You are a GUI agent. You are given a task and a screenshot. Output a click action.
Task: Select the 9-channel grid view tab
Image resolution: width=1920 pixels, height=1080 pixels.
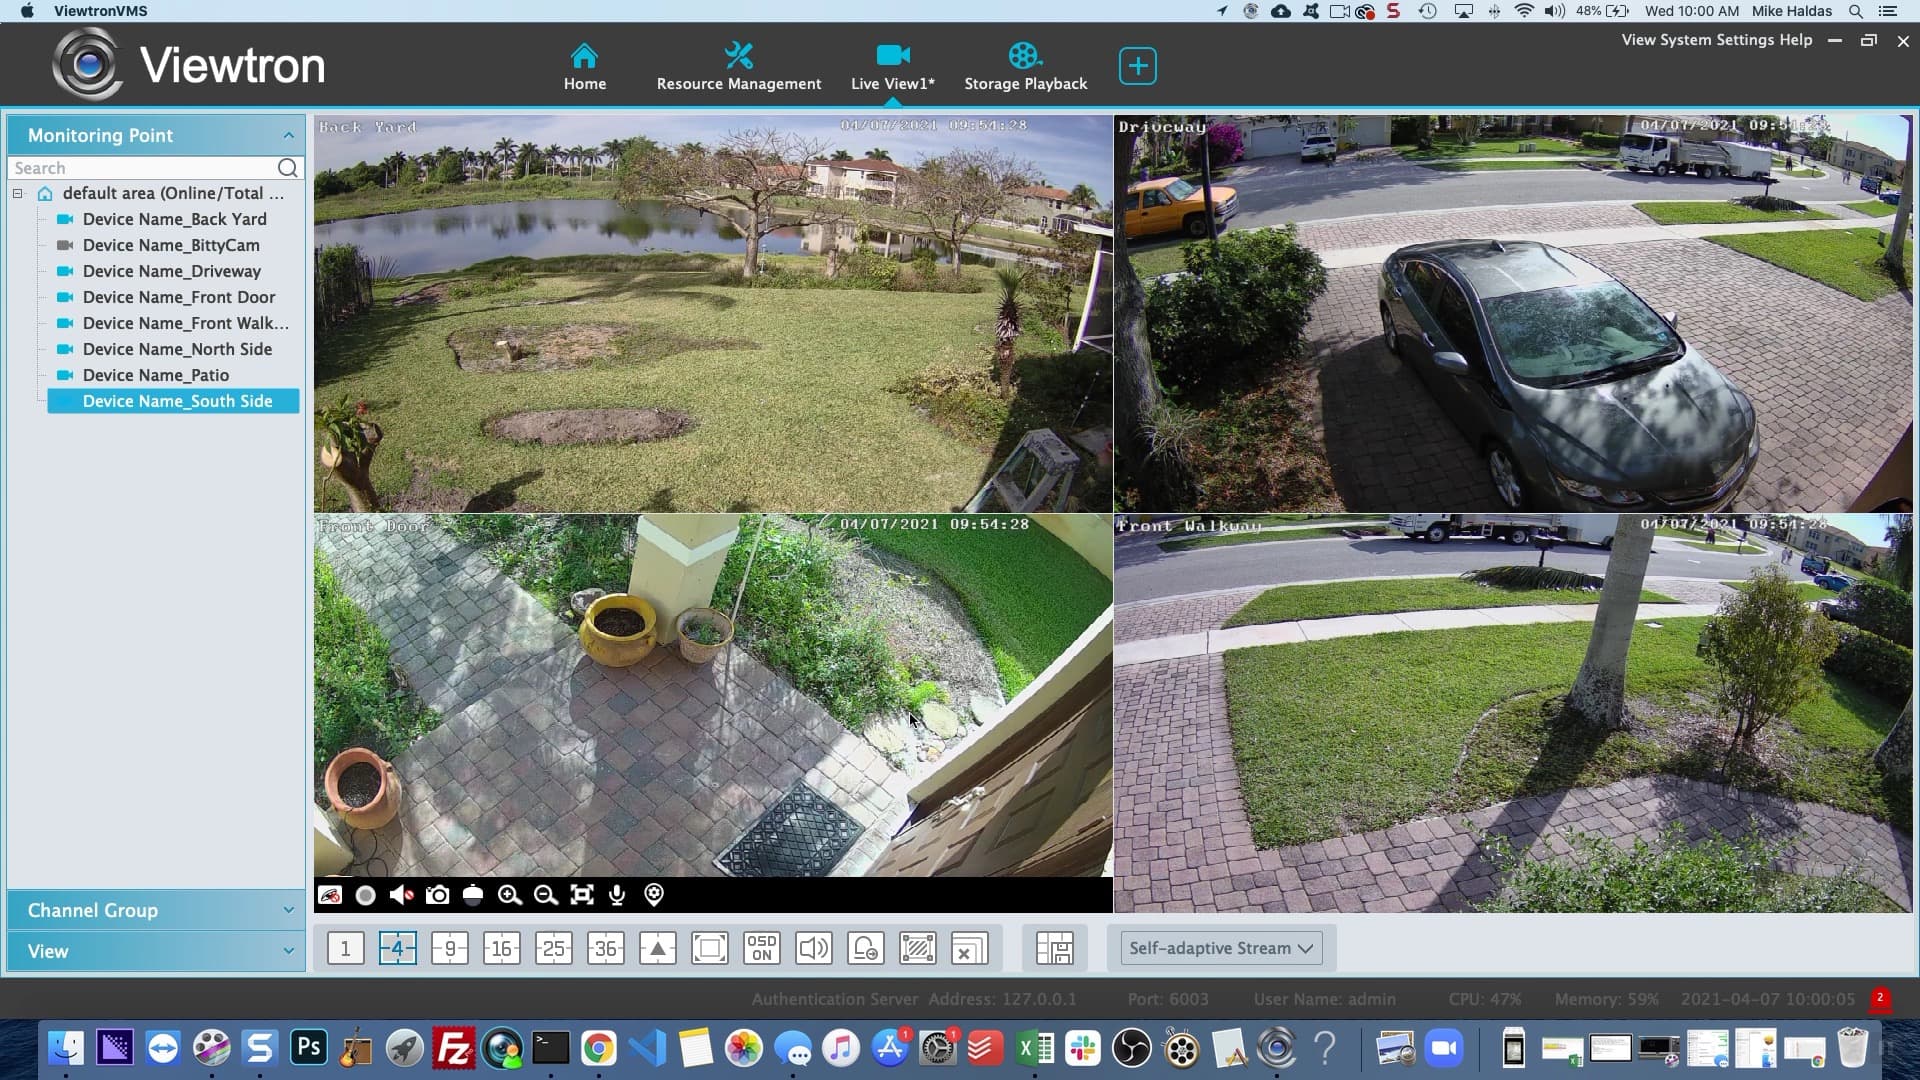448,948
